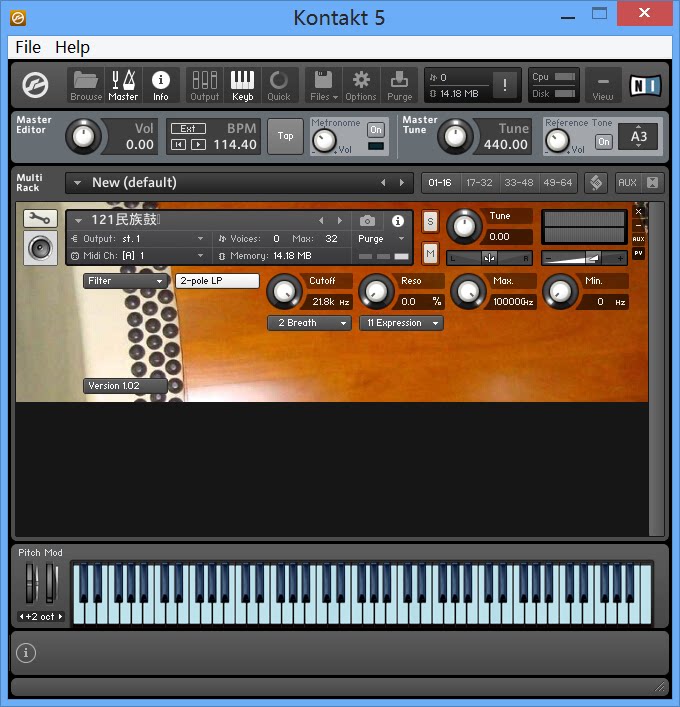Open the KSP multi script editor
Screen dimensions: 680x707
tap(596, 183)
